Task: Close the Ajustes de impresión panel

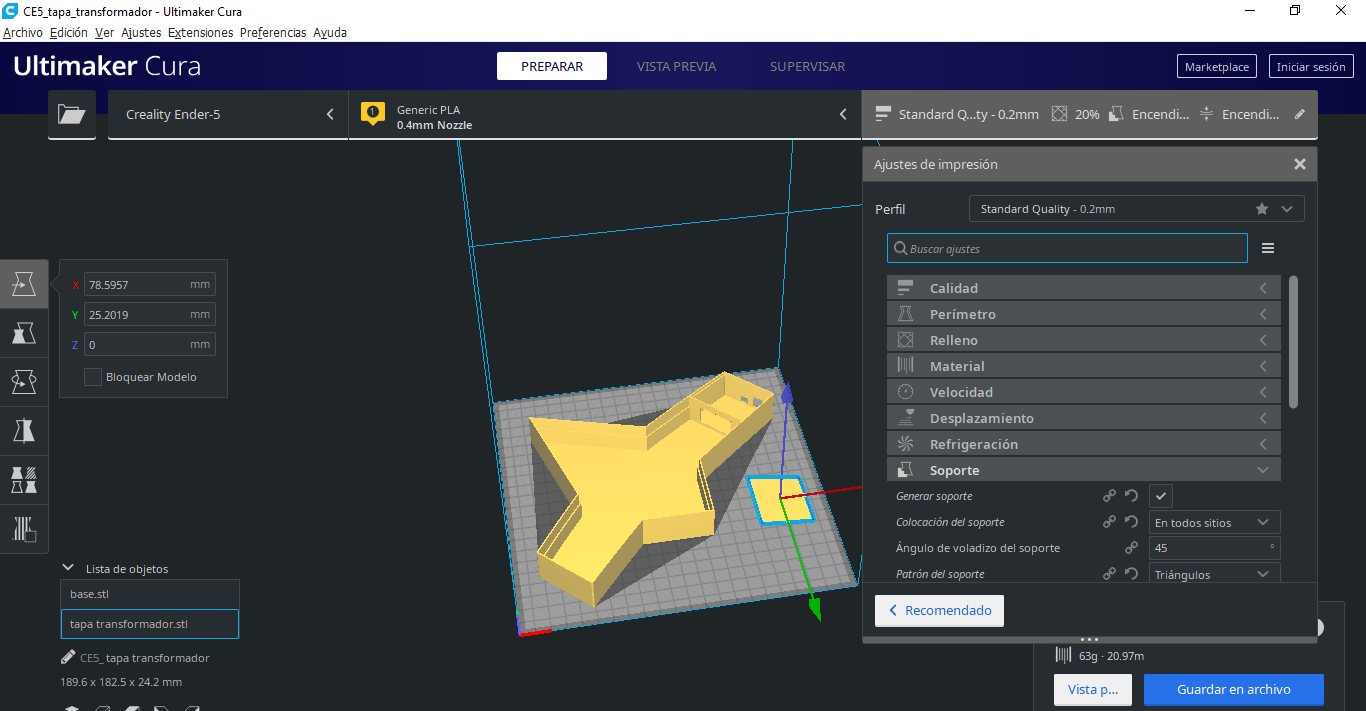Action: click(x=1300, y=164)
